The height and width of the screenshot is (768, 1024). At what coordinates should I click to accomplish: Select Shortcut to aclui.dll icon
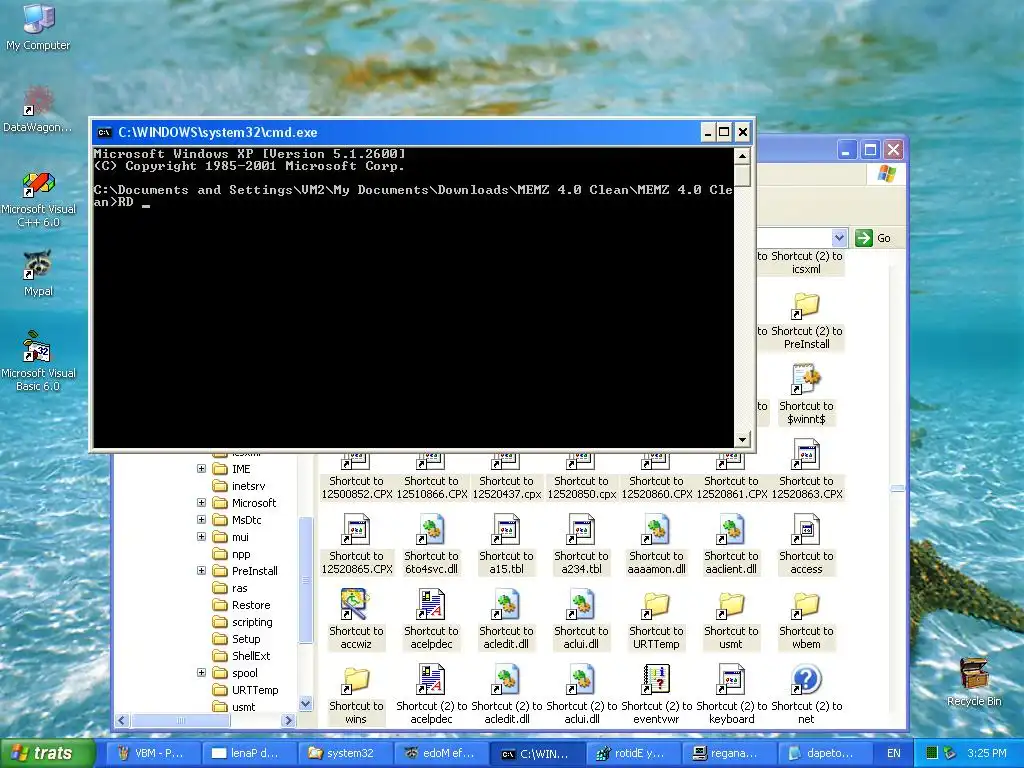(x=581, y=619)
